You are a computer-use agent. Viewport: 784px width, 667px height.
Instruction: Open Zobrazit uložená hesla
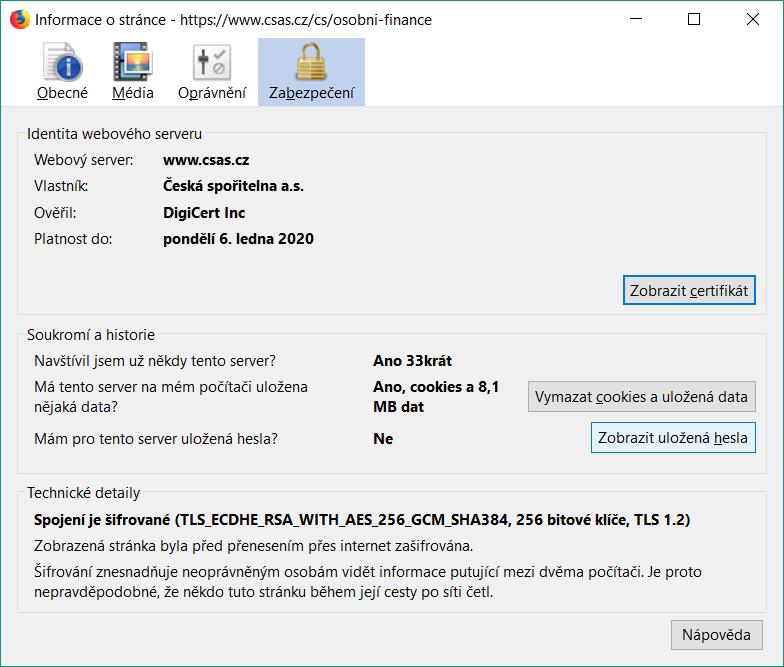pyautogui.click(x=673, y=438)
